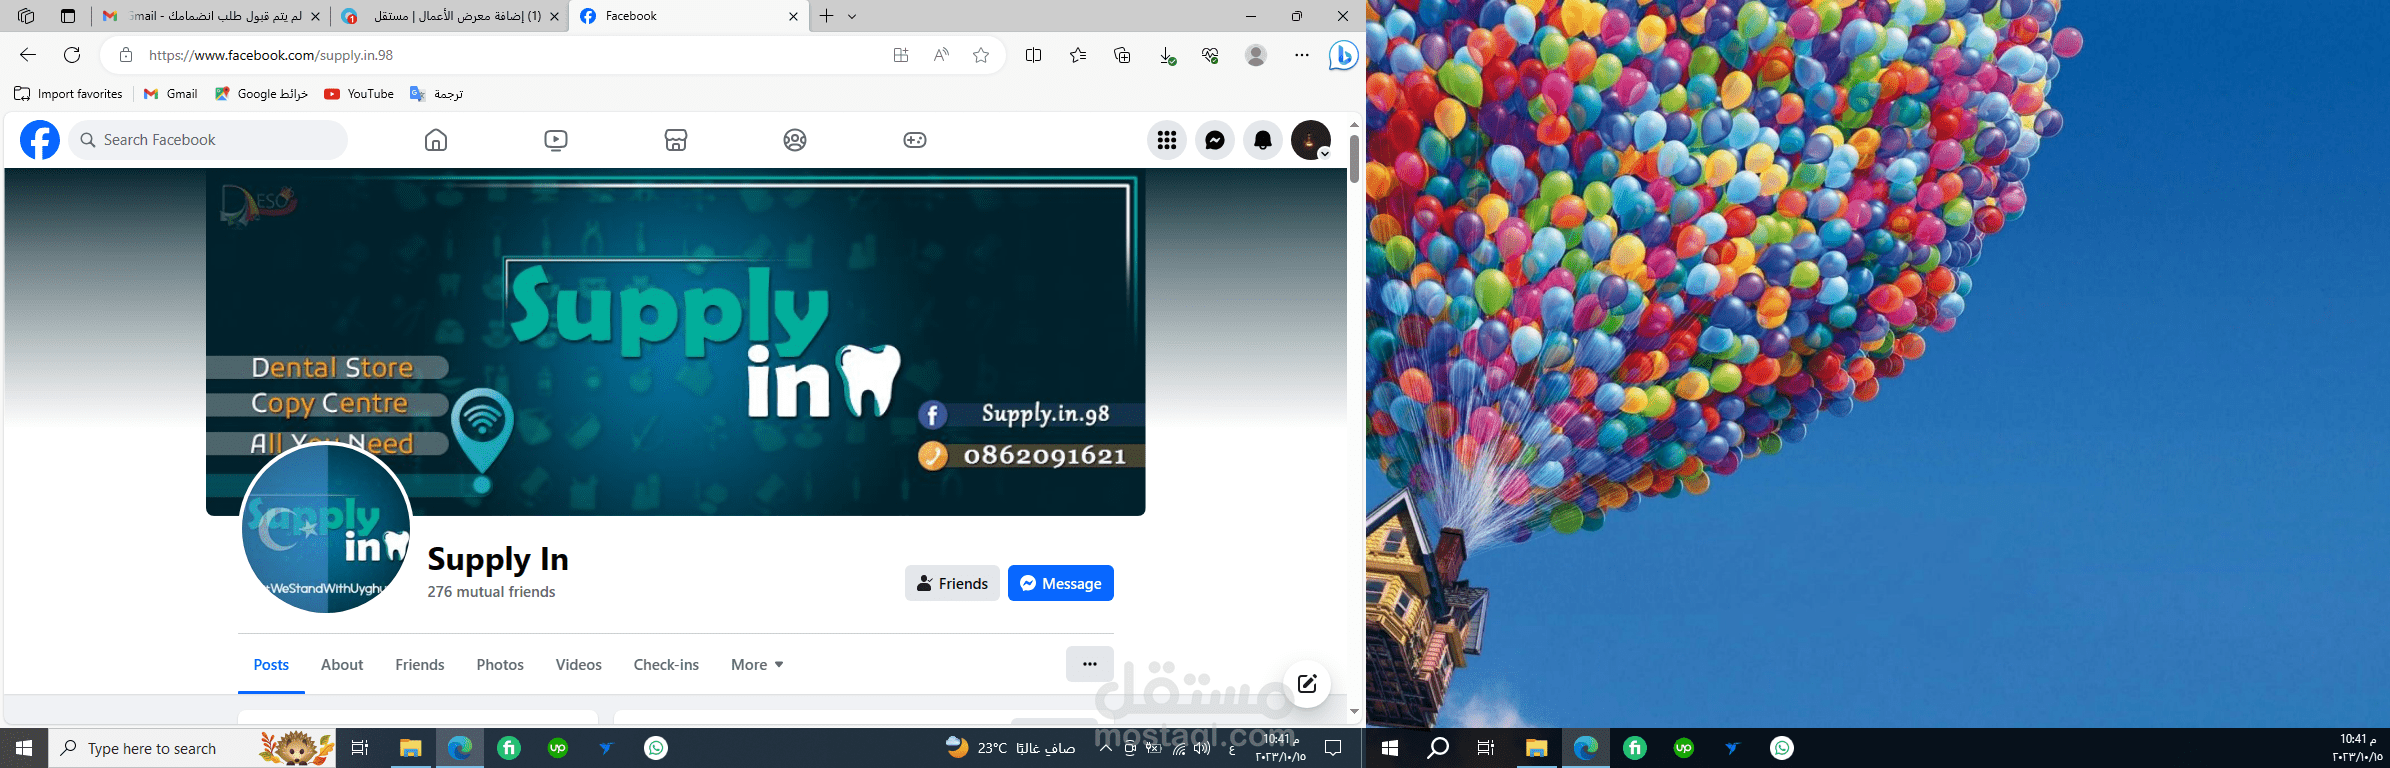Go back to the previous page
Image resolution: width=2390 pixels, height=768 pixels.
(x=28, y=55)
